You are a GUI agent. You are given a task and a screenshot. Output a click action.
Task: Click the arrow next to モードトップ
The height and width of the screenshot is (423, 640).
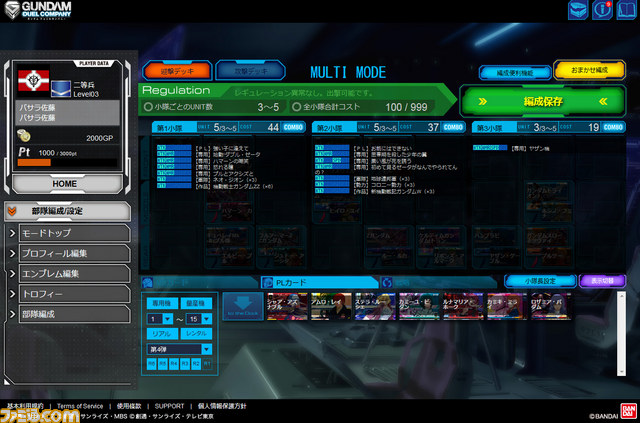pos(12,233)
